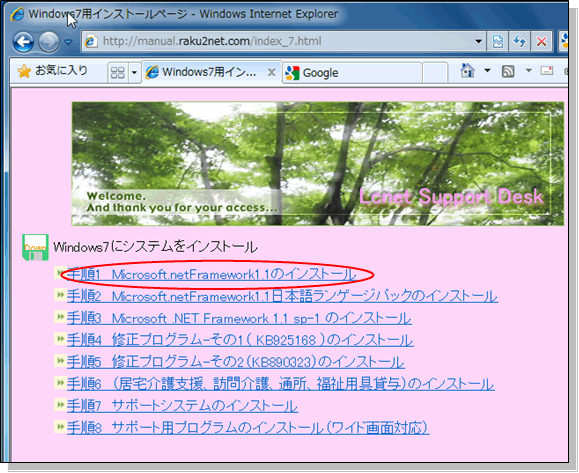Click the RSS feeds icon
The height and width of the screenshot is (473, 579).
click(x=508, y=71)
